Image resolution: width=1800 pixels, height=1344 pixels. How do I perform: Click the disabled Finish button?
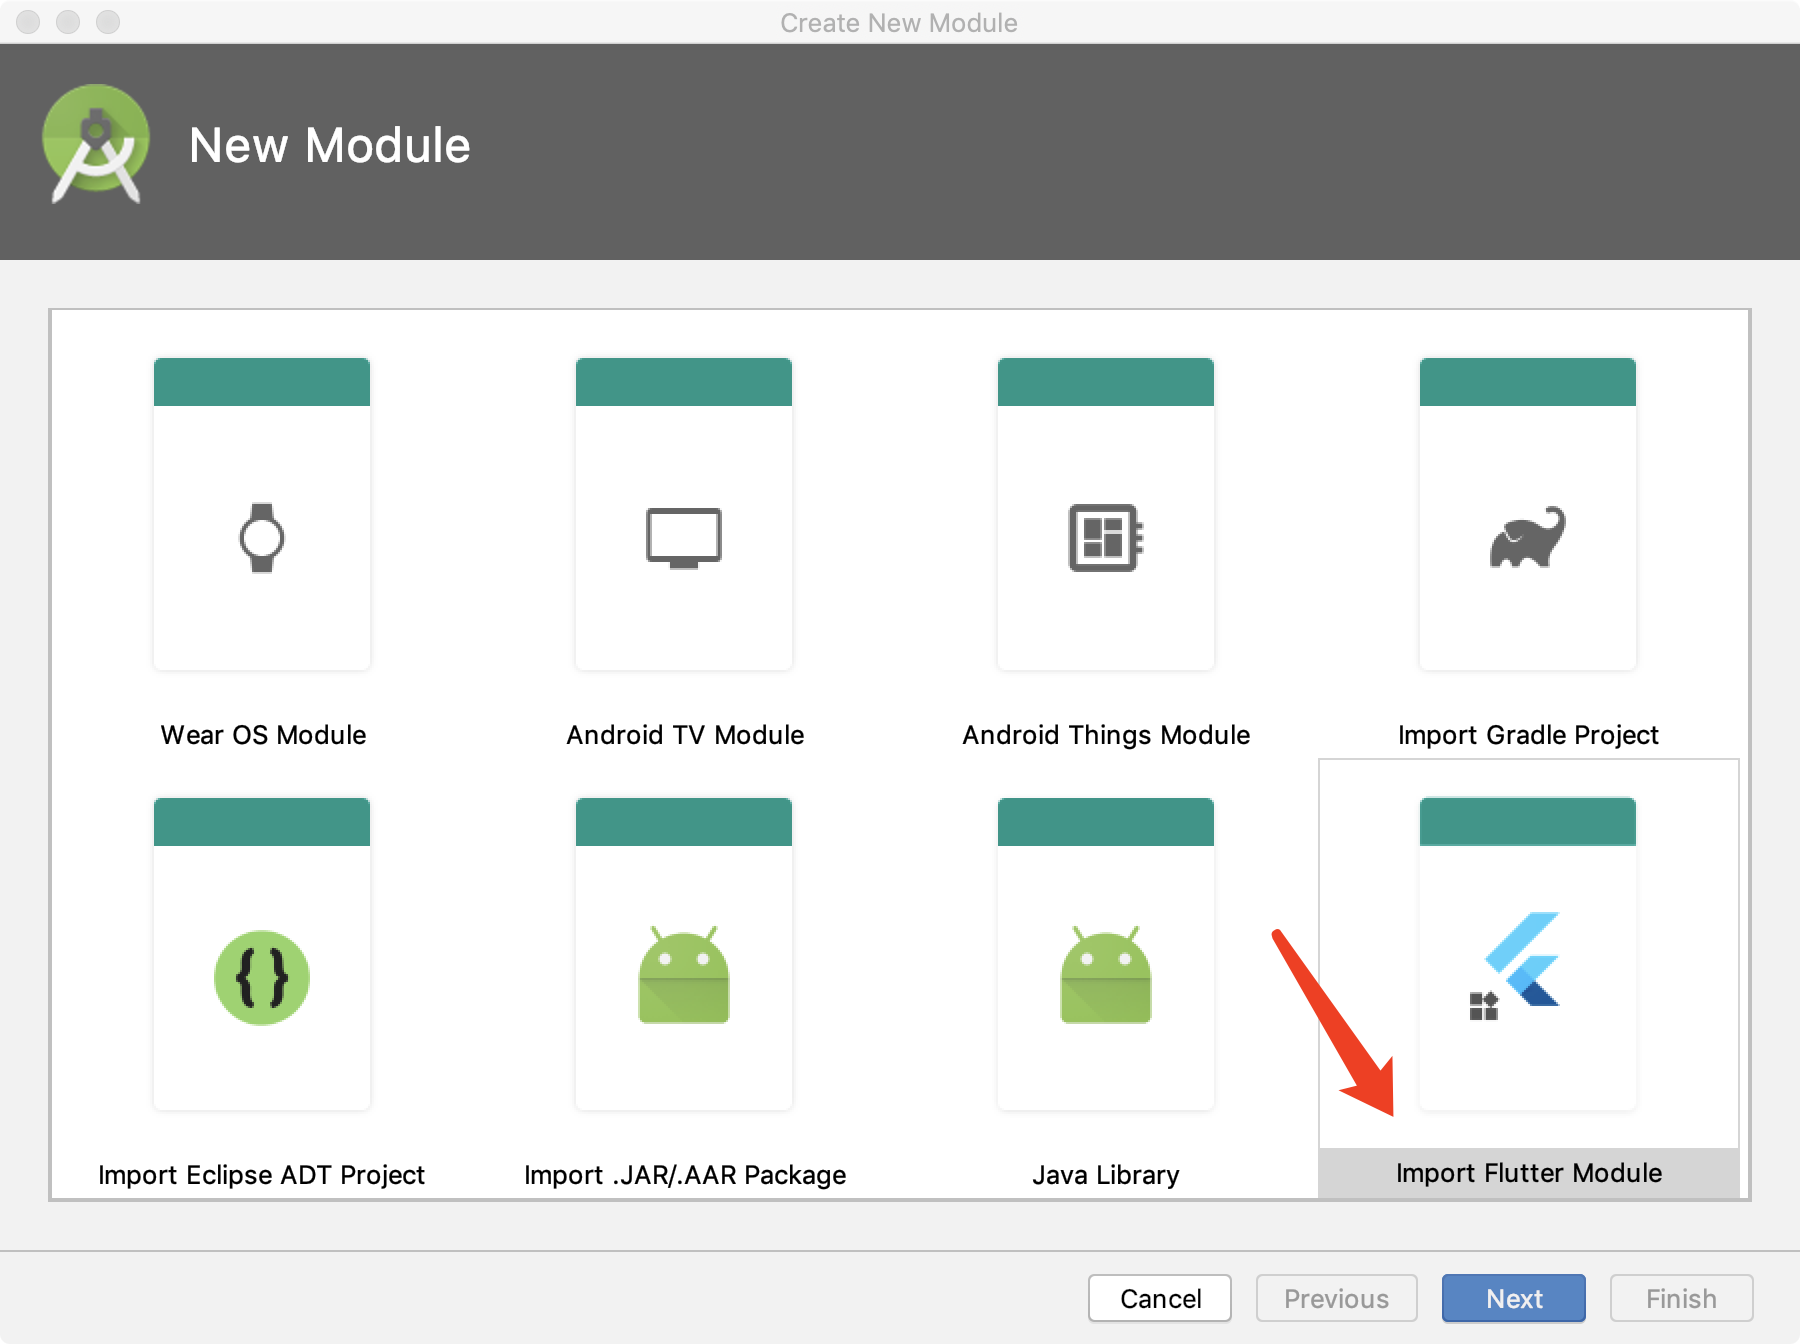1681,1298
